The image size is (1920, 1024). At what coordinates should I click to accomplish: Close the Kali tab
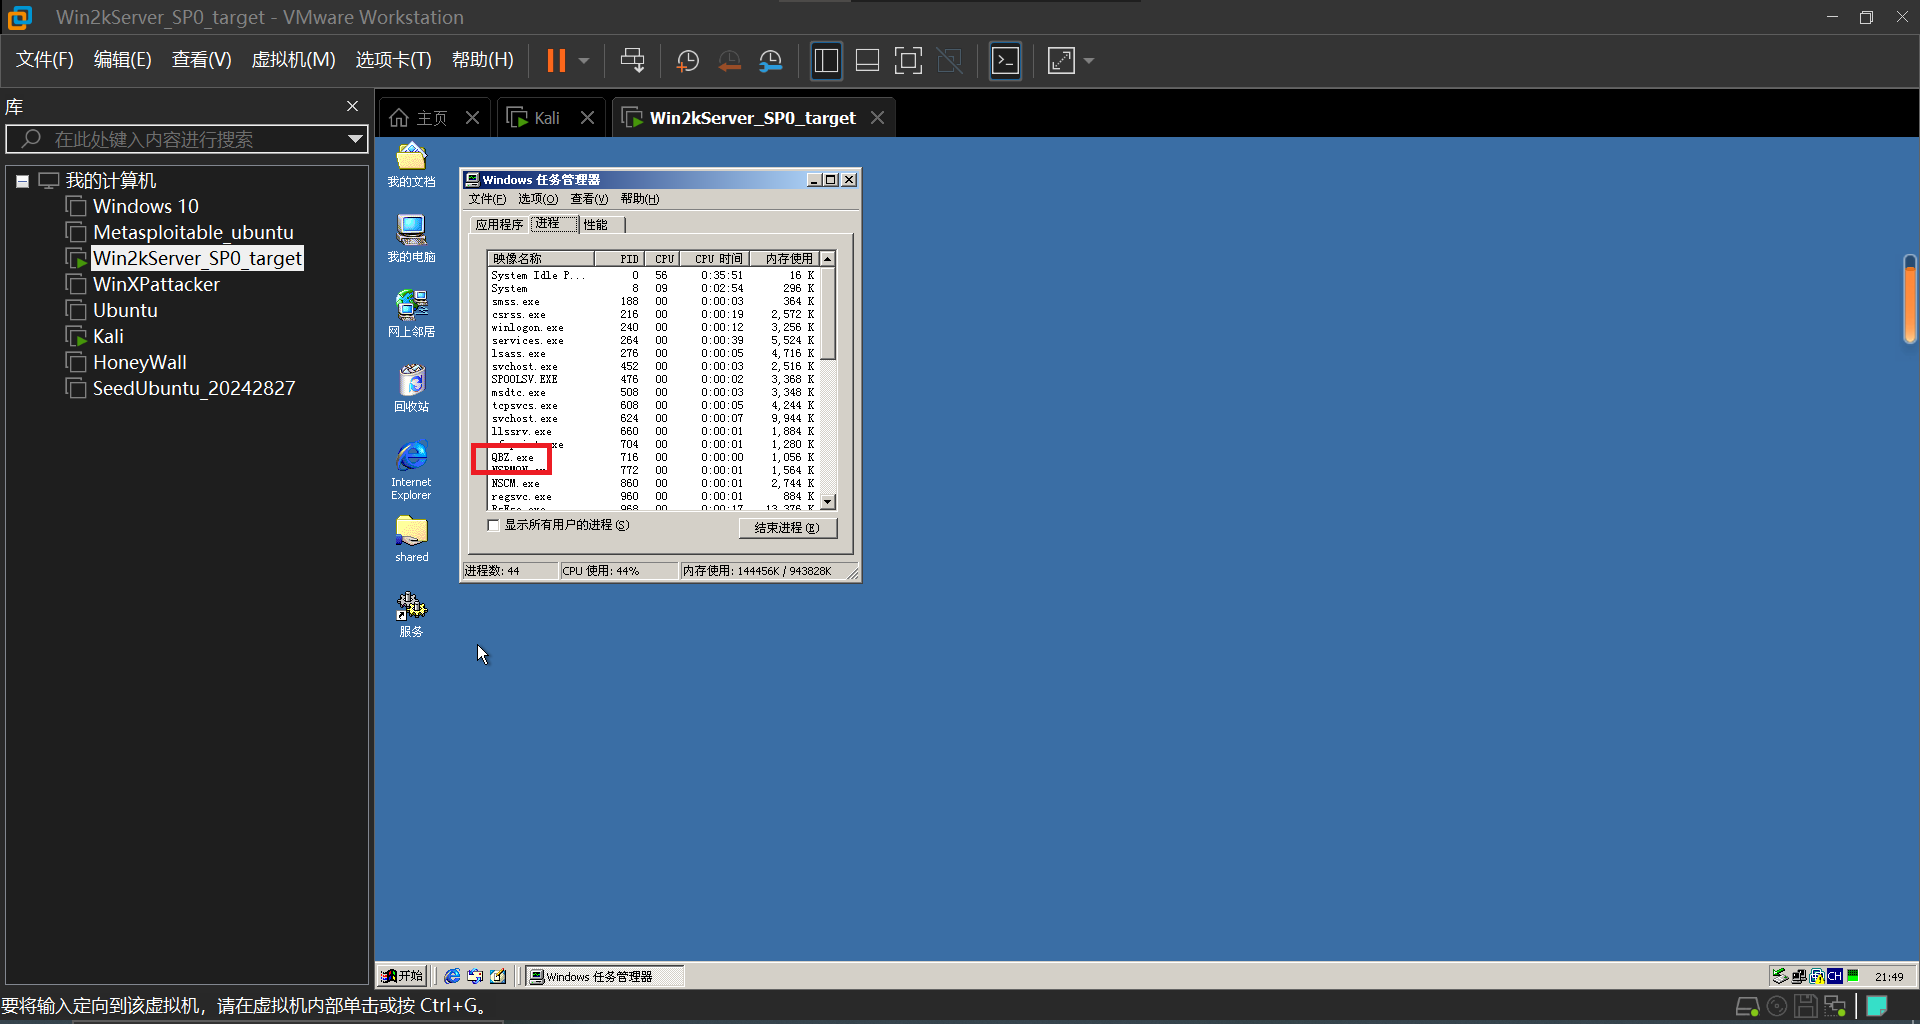[x=588, y=118]
